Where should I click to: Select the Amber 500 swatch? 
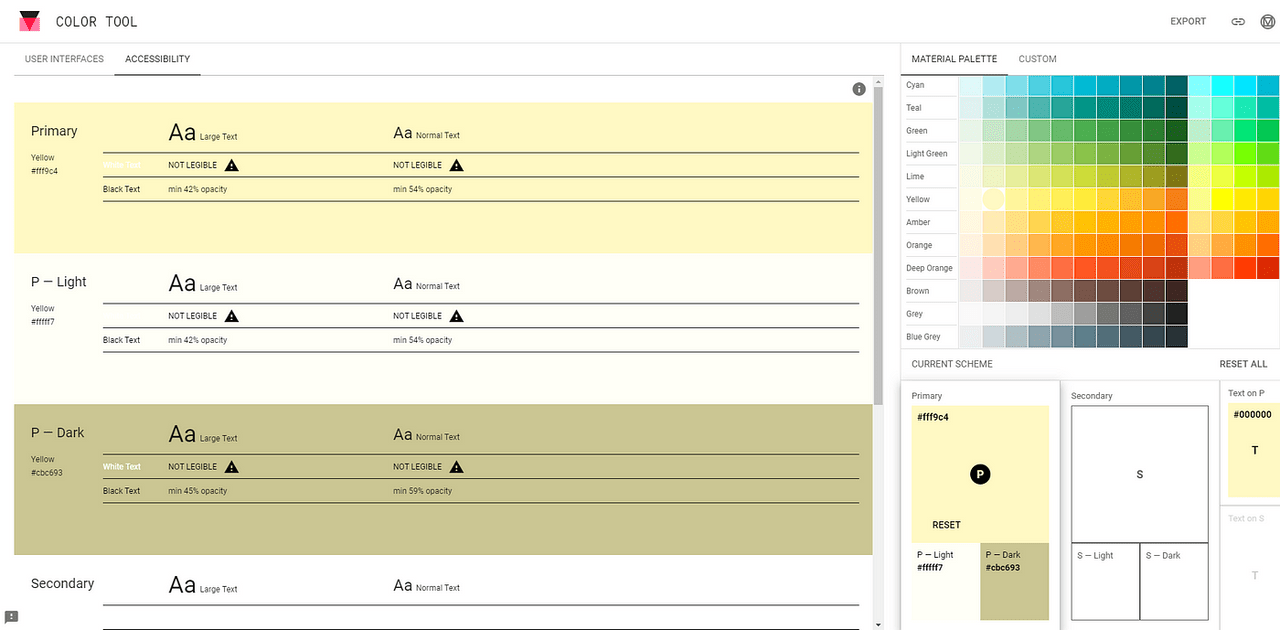pyautogui.click(x=1084, y=223)
